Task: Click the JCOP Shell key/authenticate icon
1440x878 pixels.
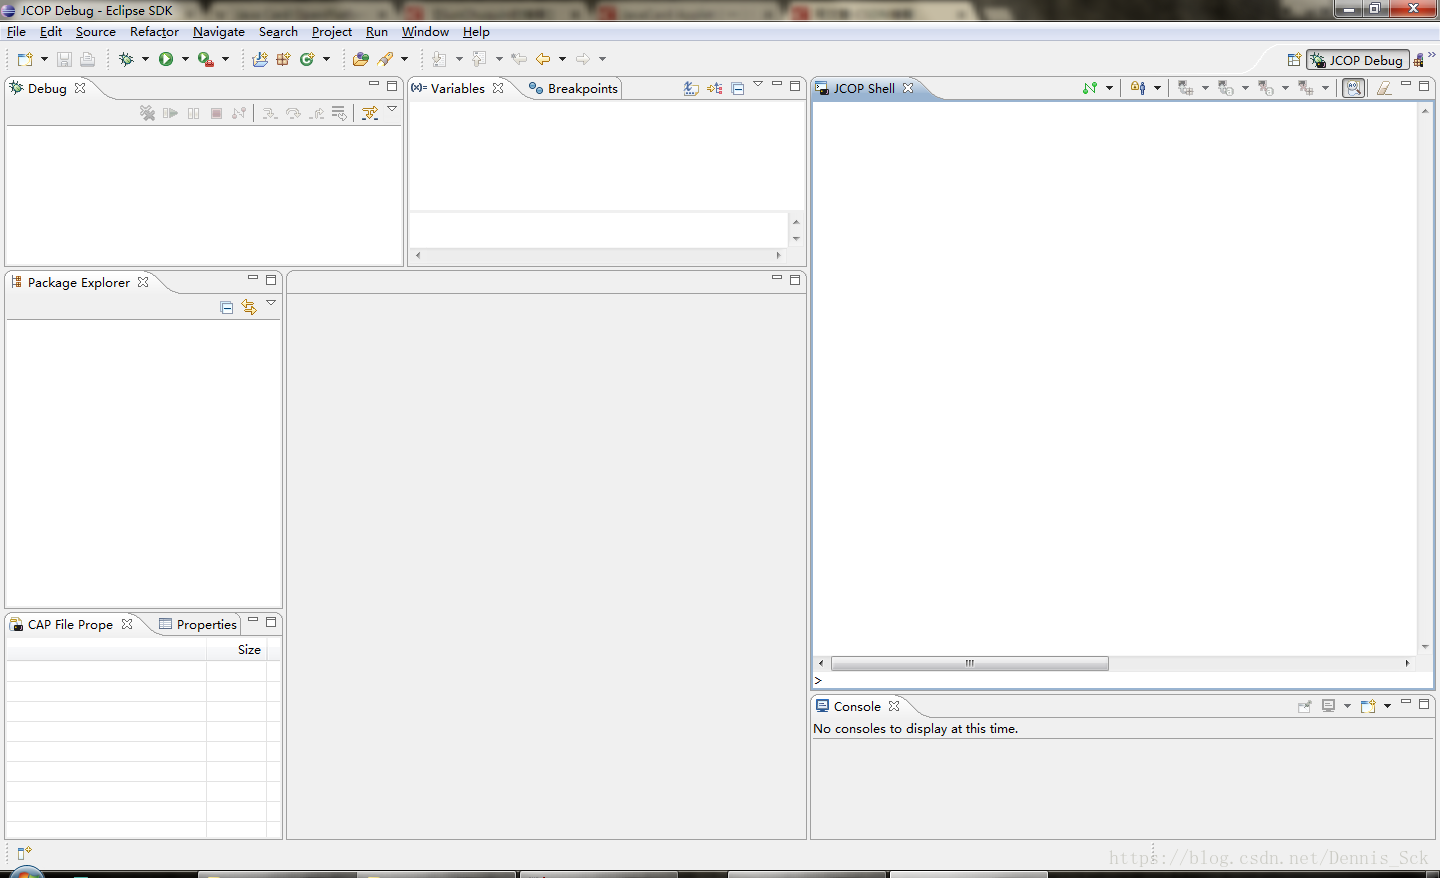Action: (x=1138, y=88)
